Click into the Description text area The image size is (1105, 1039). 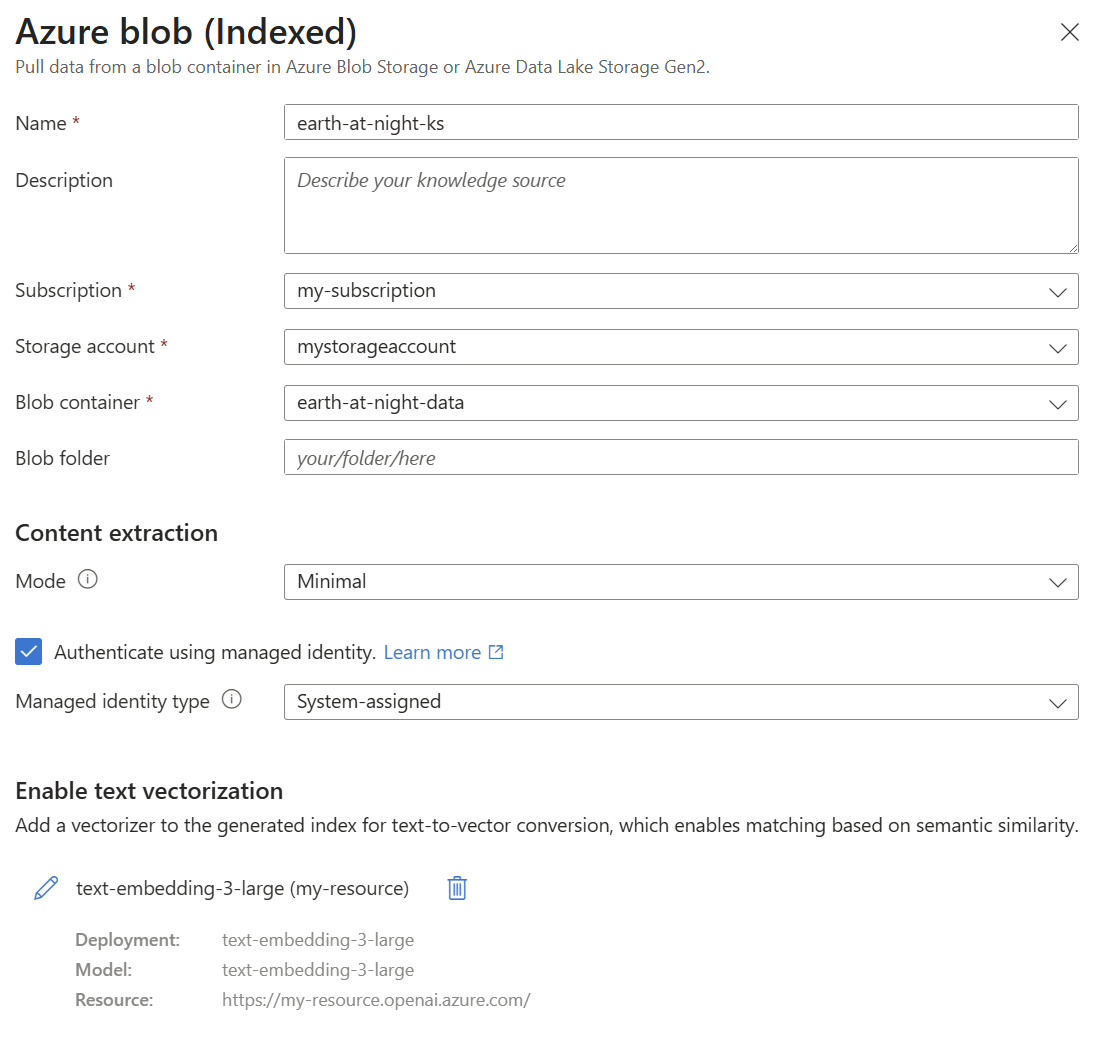pyautogui.click(x=681, y=205)
